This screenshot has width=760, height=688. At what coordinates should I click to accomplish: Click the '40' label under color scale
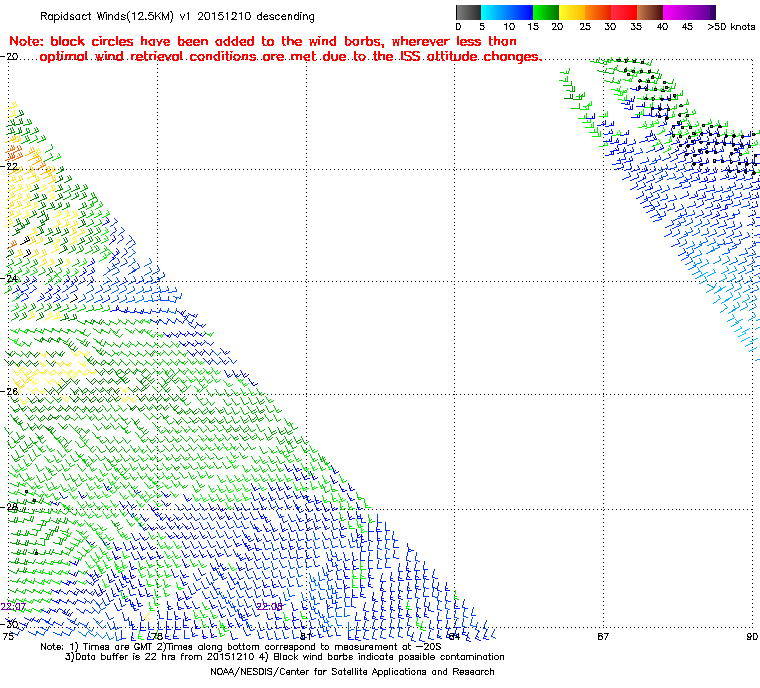click(x=663, y=27)
